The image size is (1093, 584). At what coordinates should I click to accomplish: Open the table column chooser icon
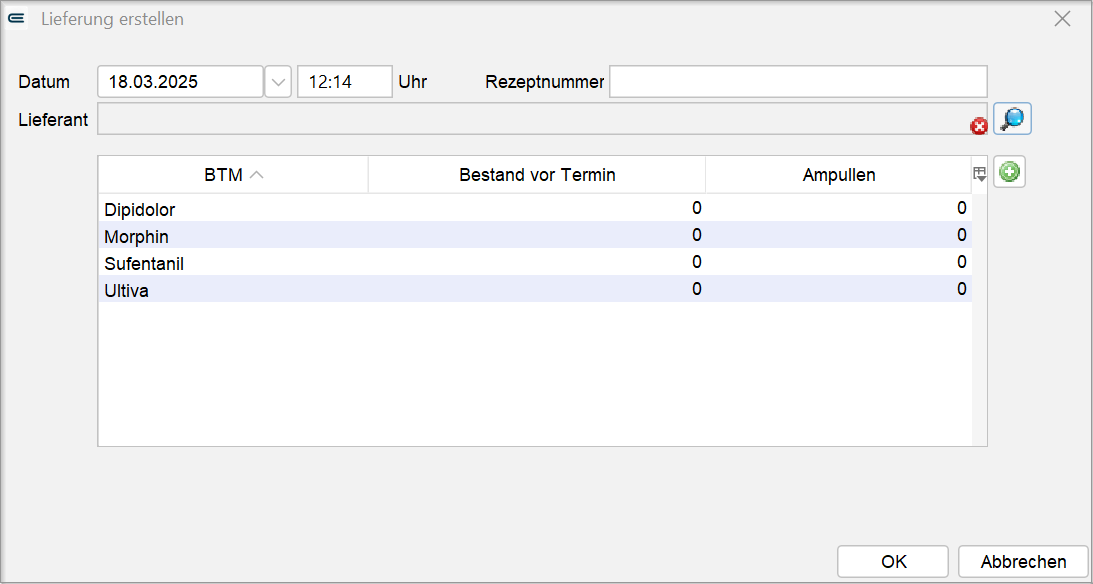click(x=980, y=175)
